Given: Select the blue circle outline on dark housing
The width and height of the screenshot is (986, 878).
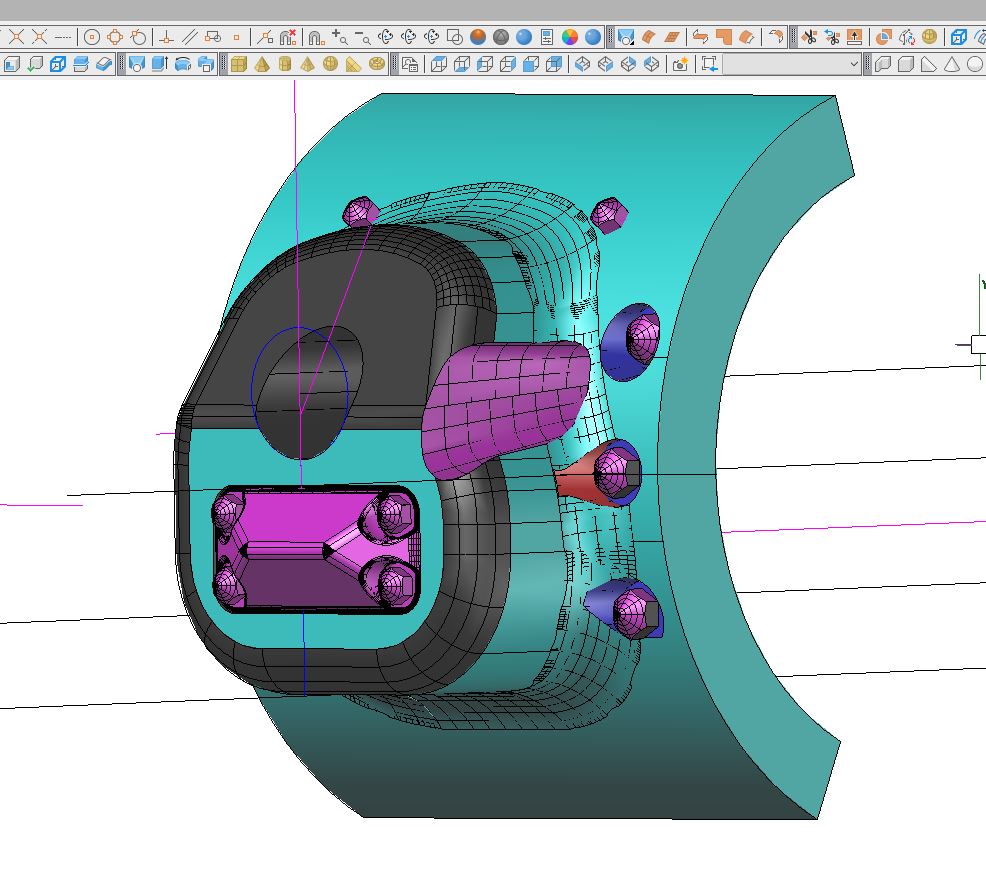Looking at the screenshot, I should [299, 392].
